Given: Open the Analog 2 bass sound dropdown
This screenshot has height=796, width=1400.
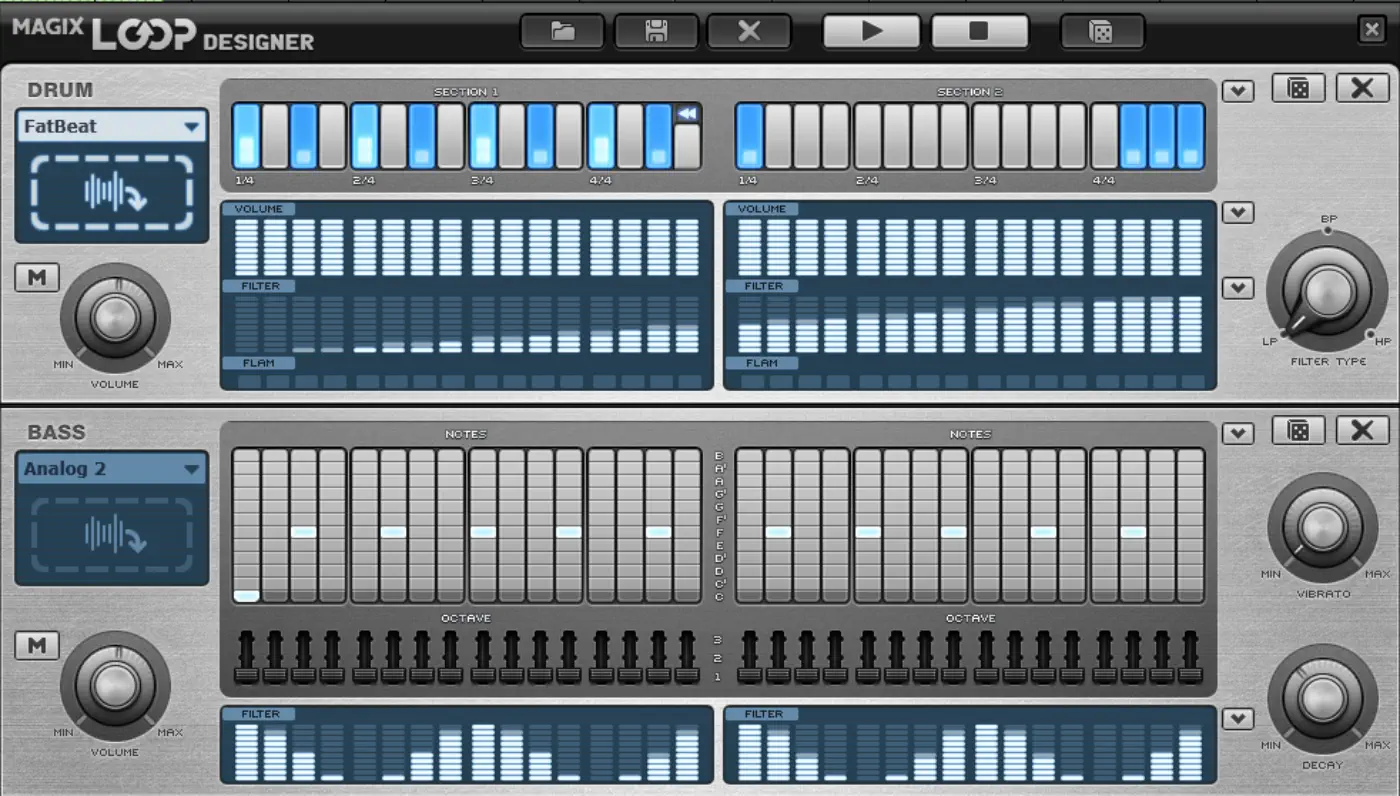Looking at the screenshot, I should (191, 469).
